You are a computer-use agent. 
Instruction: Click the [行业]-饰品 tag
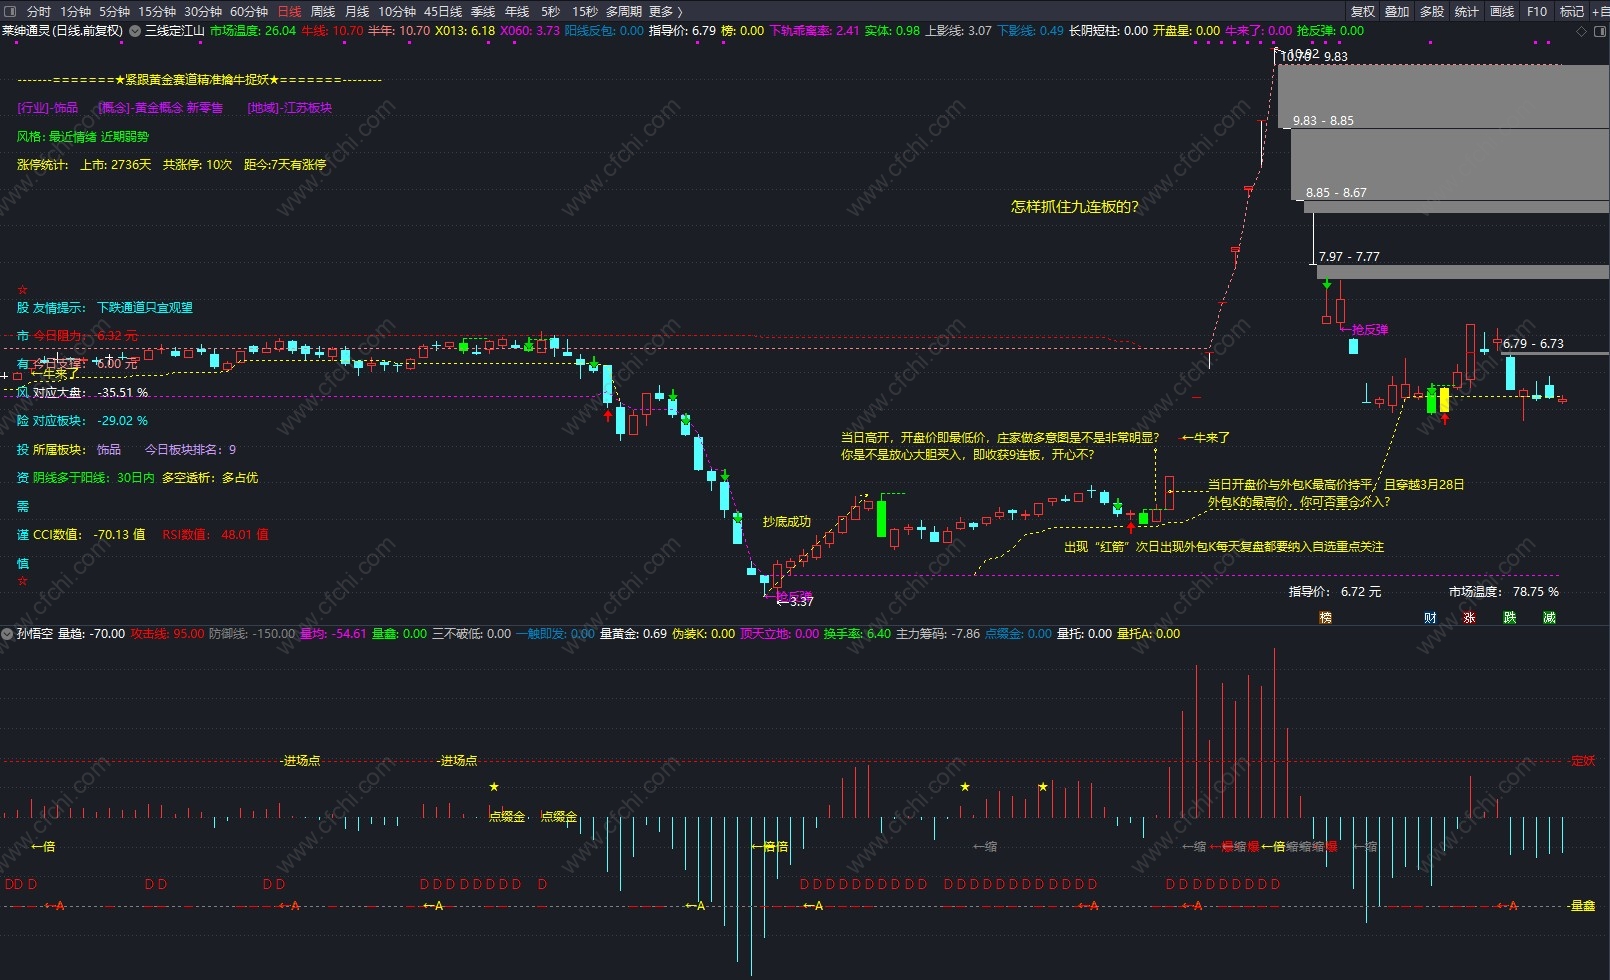[47, 108]
